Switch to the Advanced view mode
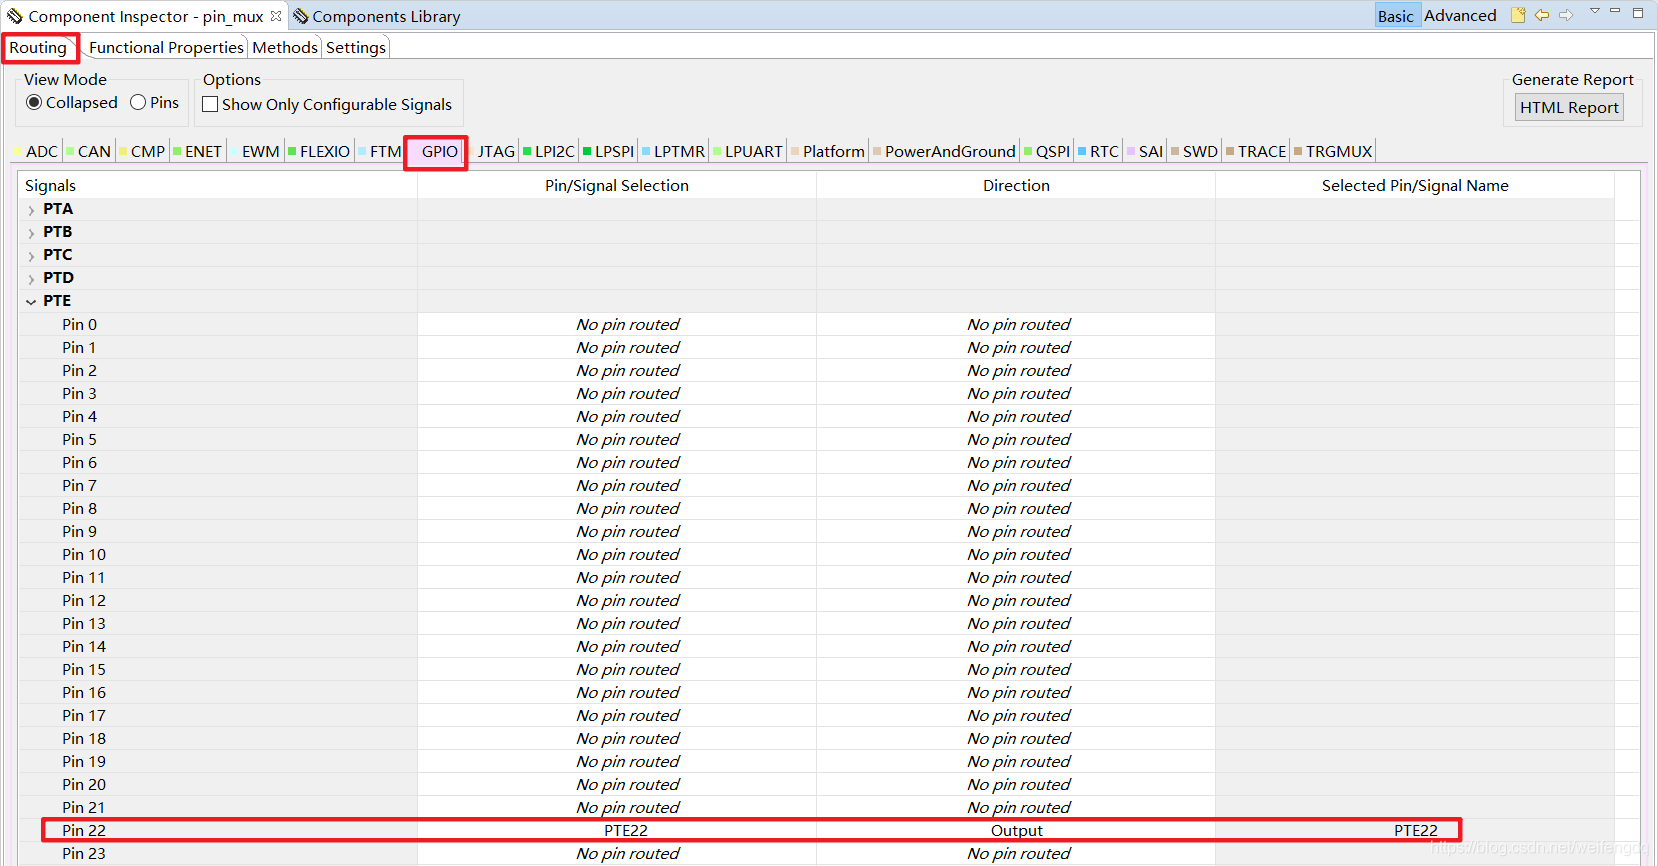The width and height of the screenshot is (1658, 866). coord(1460,16)
